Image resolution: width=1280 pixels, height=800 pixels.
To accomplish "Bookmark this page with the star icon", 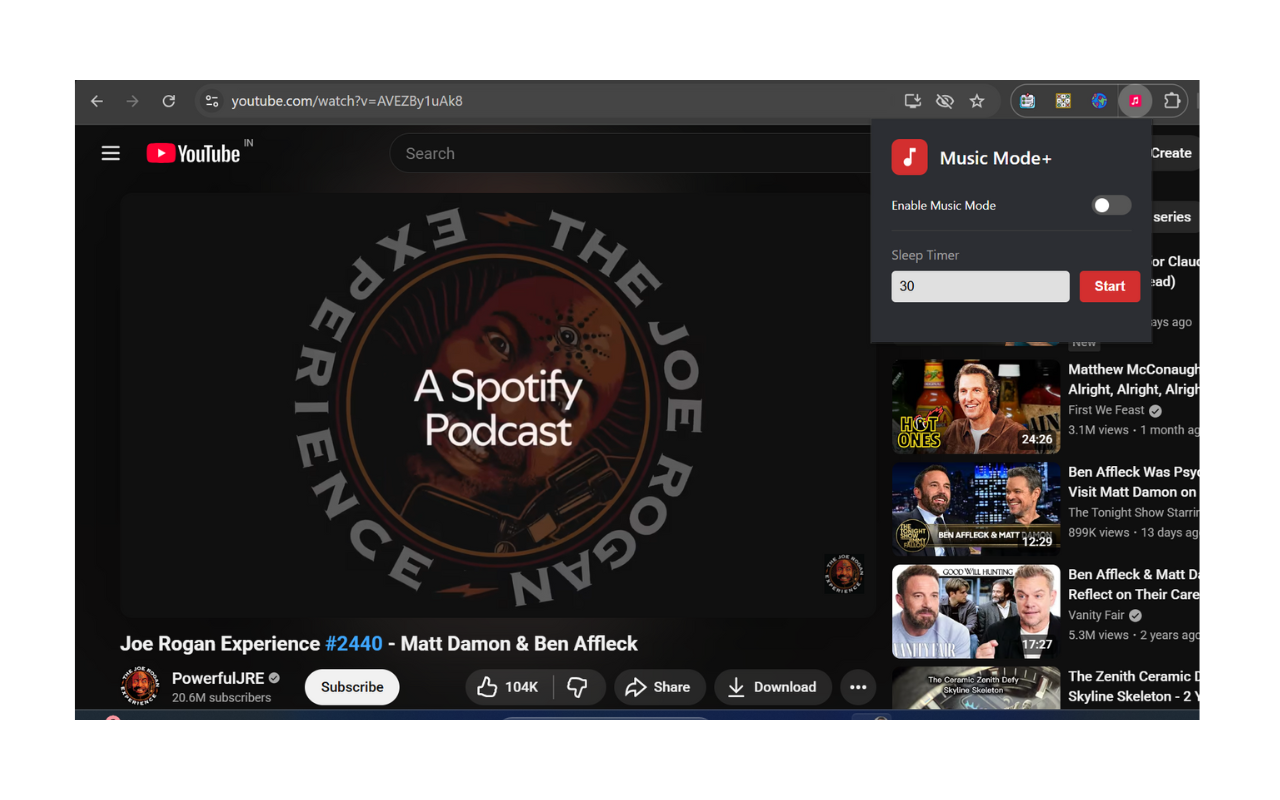I will tap(976, 101).
